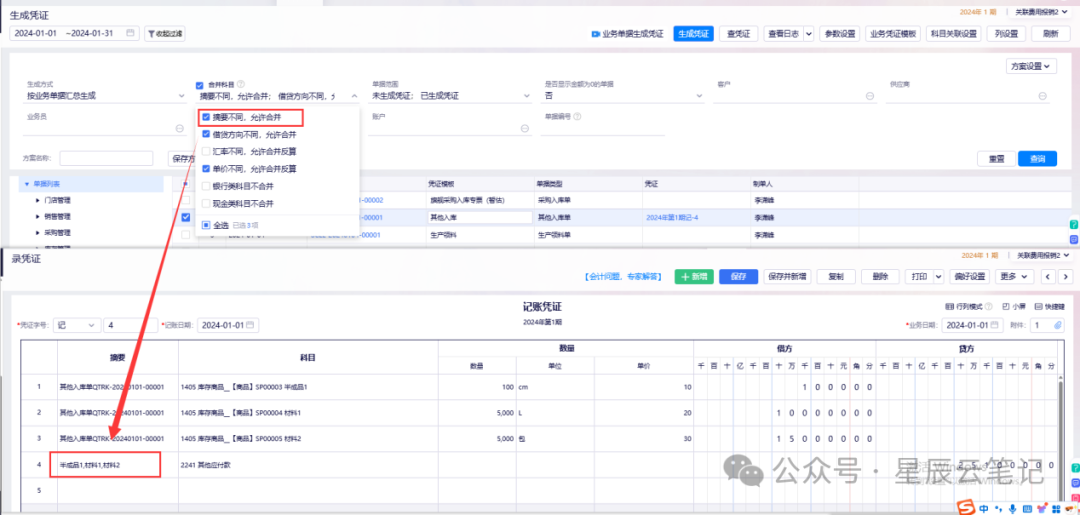
Task: Click the green 新增 button
Action: (694, 276)
